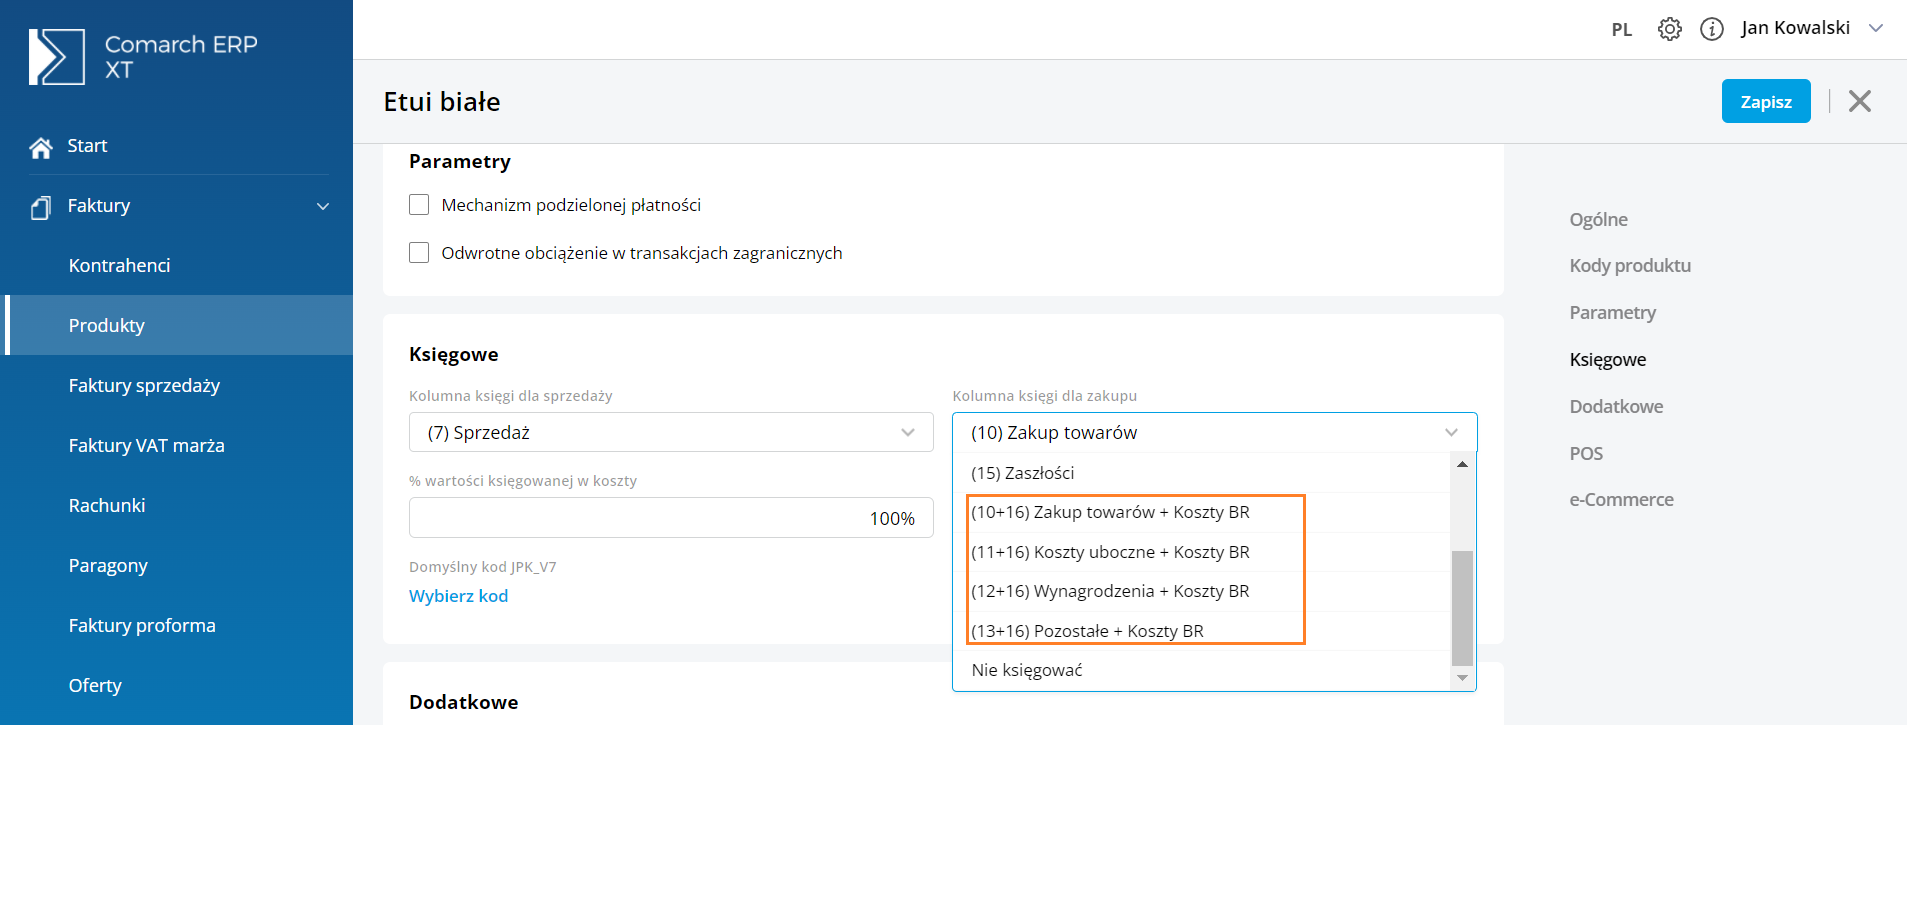
Task: Jump to Kody produktu section
Action: (x=1630, y=266)
